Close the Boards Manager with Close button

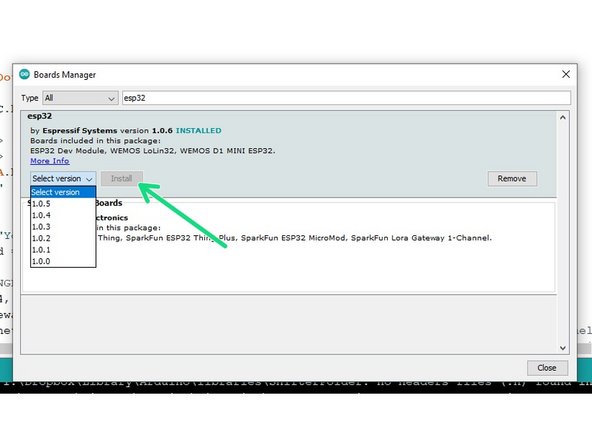click(547, 368)
